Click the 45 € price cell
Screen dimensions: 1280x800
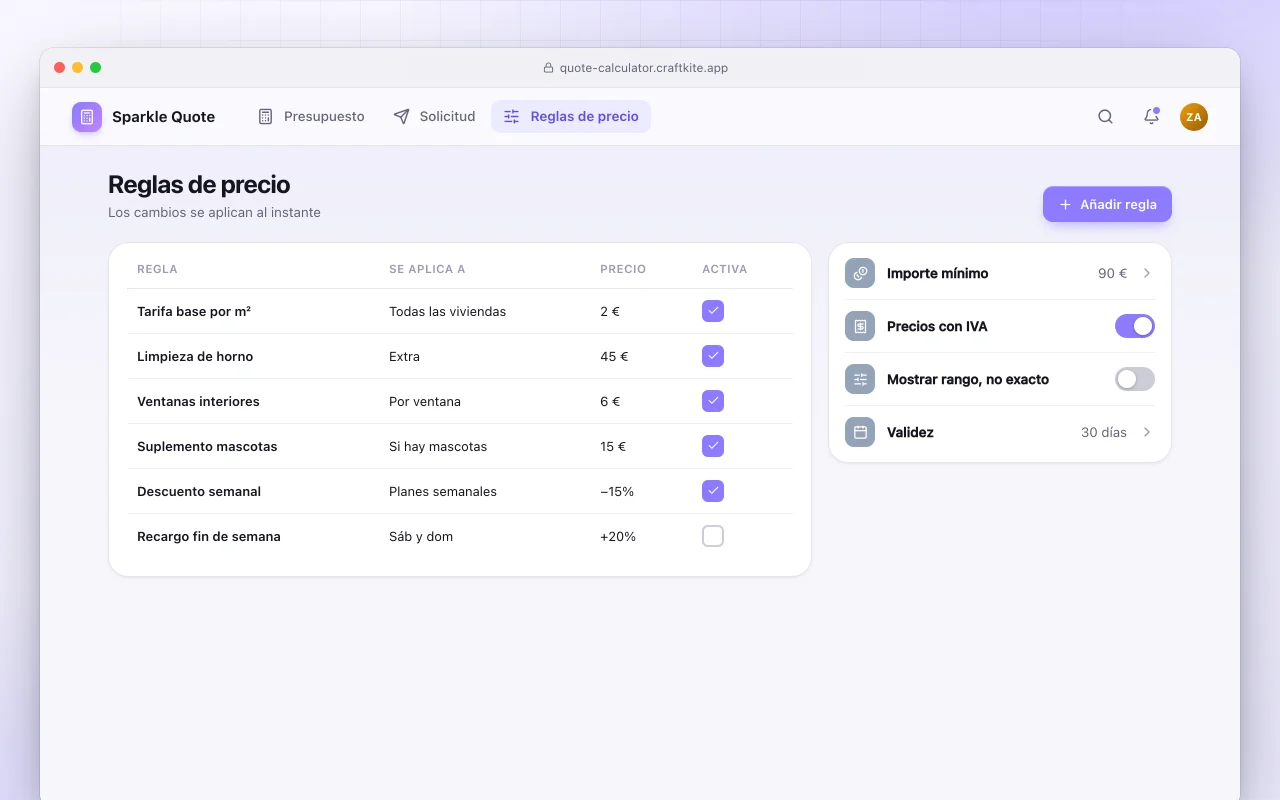point(614,356)
